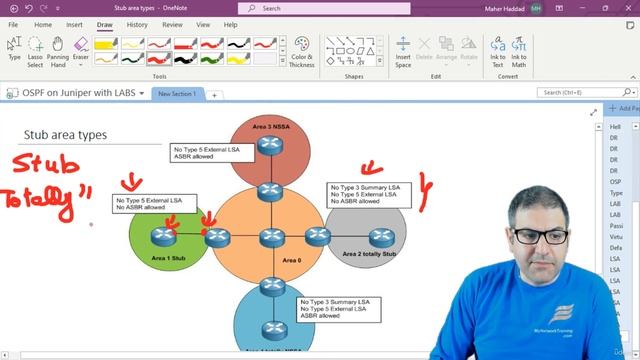This screenshot has height=360, width=640.
Task: Open the Help tab
Action: [230, 25]
